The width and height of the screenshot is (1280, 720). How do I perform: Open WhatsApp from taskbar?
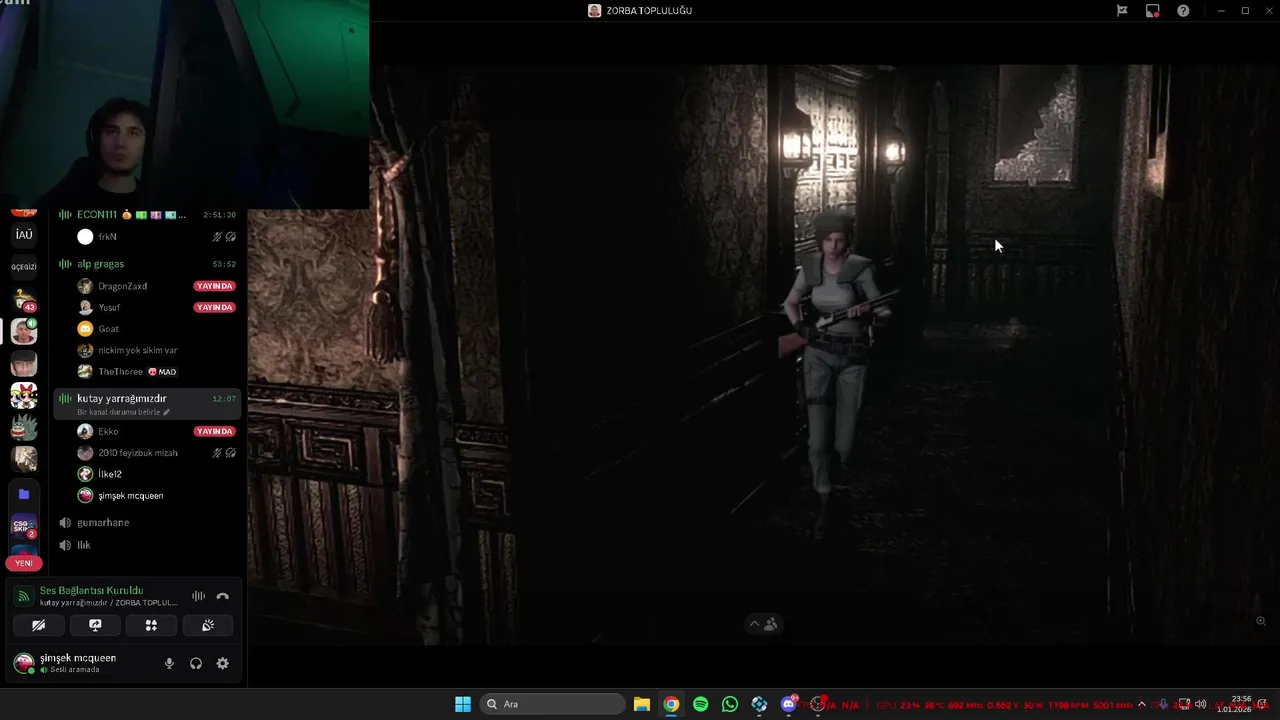pyautogui.click(x=730, y=704)
